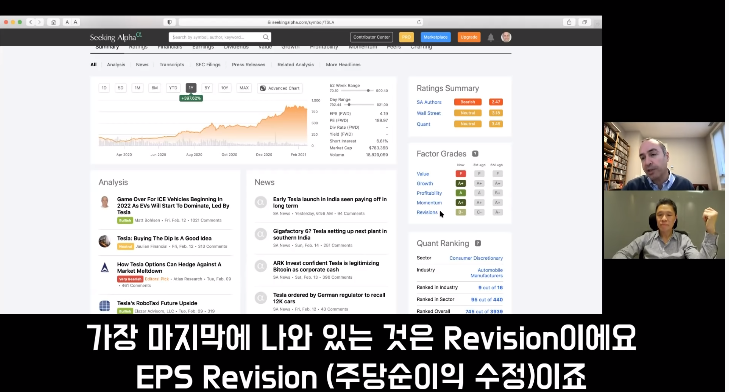Select the 5D chart range
Screen dimensions: 729x392
(120, 88)
